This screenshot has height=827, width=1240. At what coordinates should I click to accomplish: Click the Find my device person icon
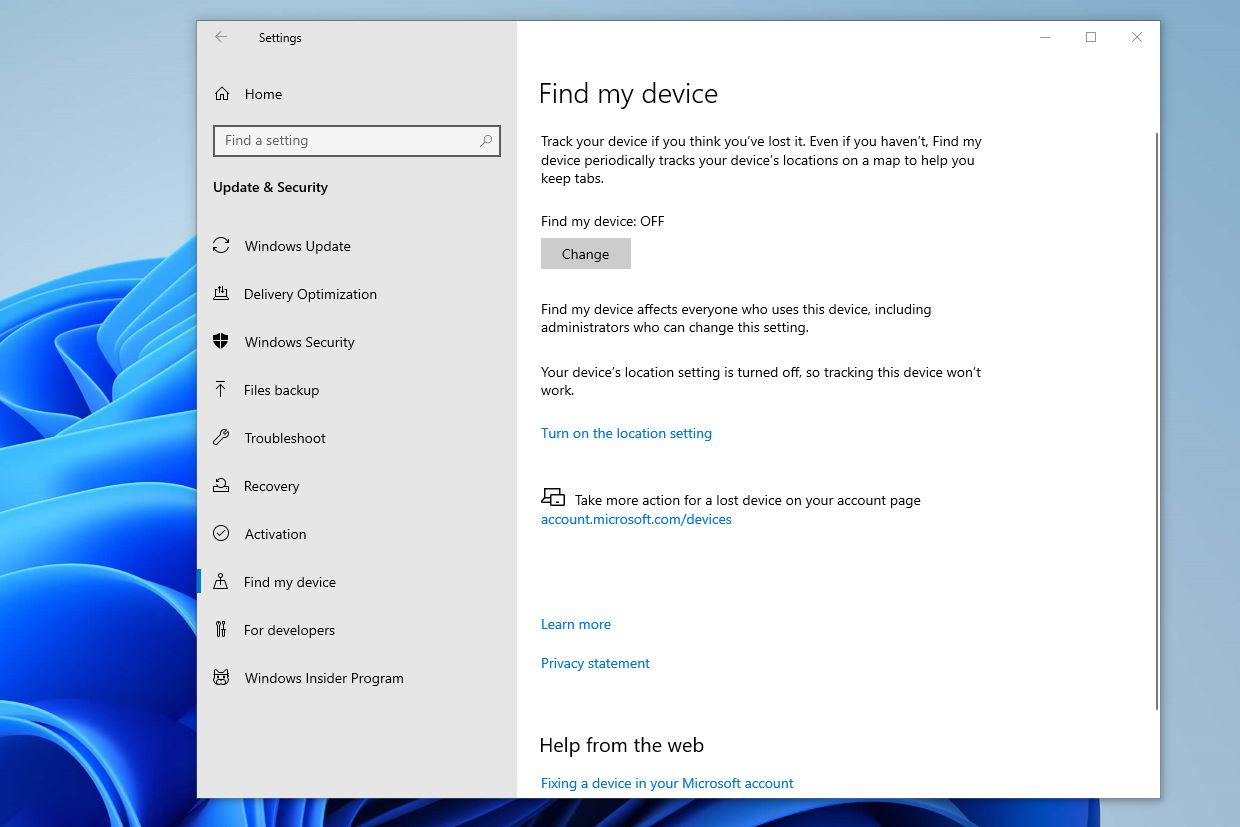click(221, 582)
